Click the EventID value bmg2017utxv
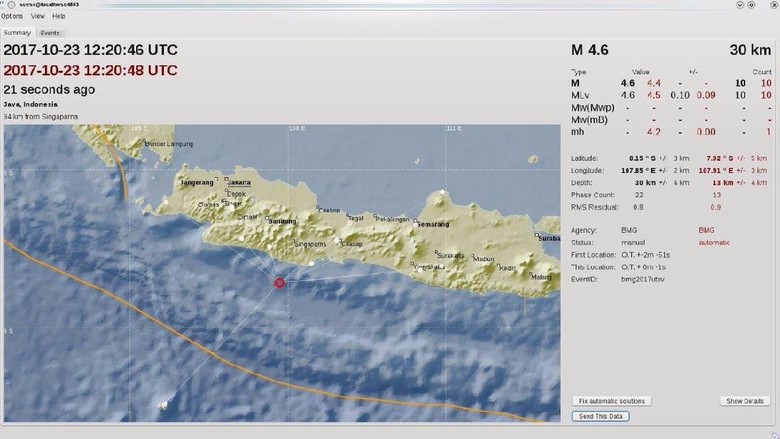This screenshot has width=780, height=439. (643, 279)
